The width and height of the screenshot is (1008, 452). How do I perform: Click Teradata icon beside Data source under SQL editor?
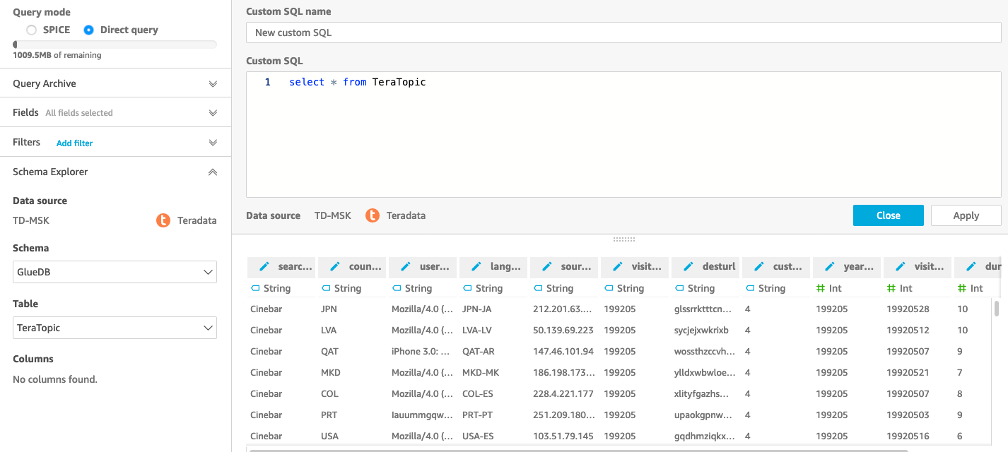click(372, 215)
